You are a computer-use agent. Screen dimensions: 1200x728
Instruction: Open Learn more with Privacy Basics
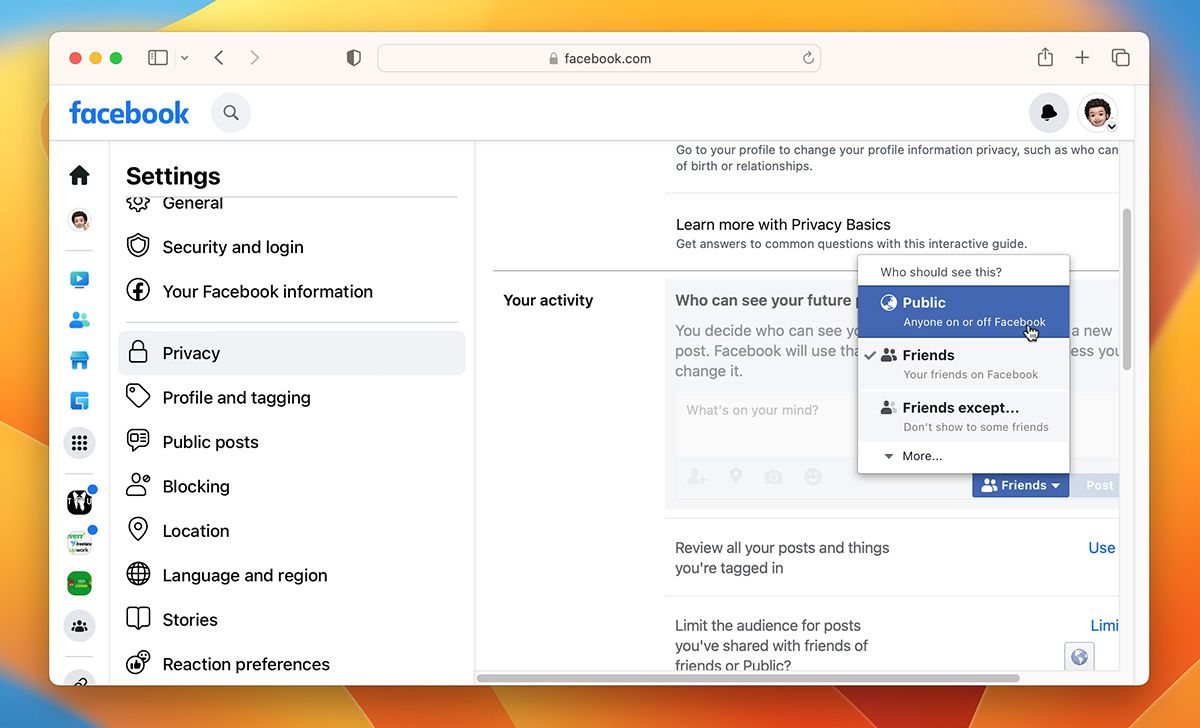click(783, 225)
